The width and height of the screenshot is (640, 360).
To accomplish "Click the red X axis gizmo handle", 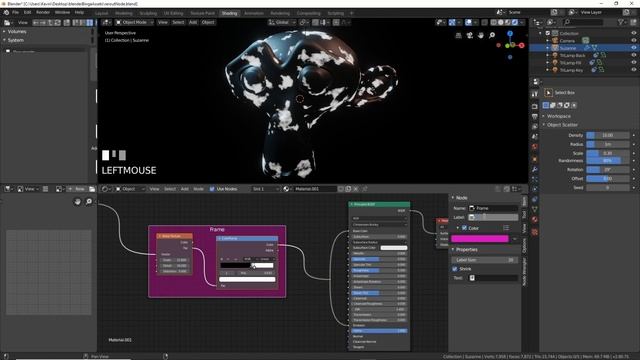I will [521, 45].
